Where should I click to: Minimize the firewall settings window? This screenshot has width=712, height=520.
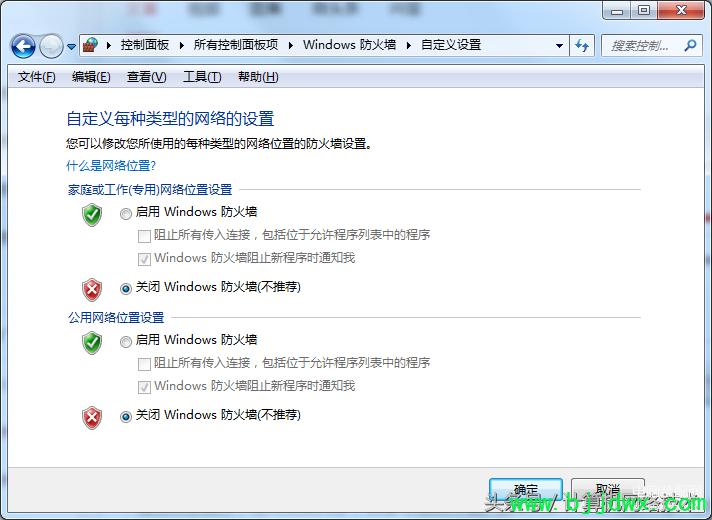pos(617,11)
